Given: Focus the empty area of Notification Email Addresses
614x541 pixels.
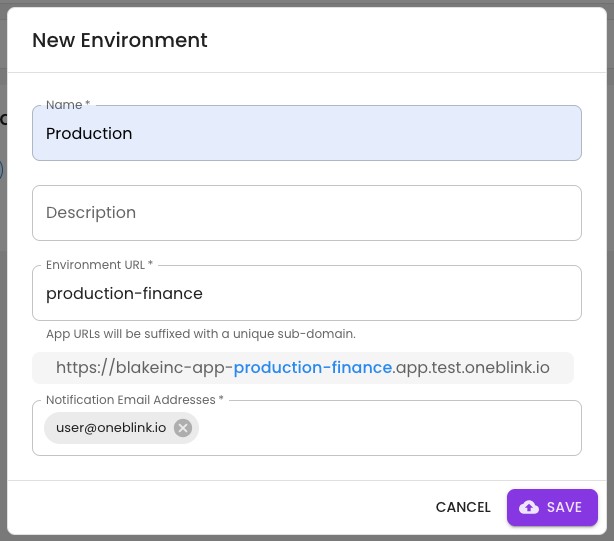Looking at the screenshot, I should pyautogui.click(x=390, y=428).
